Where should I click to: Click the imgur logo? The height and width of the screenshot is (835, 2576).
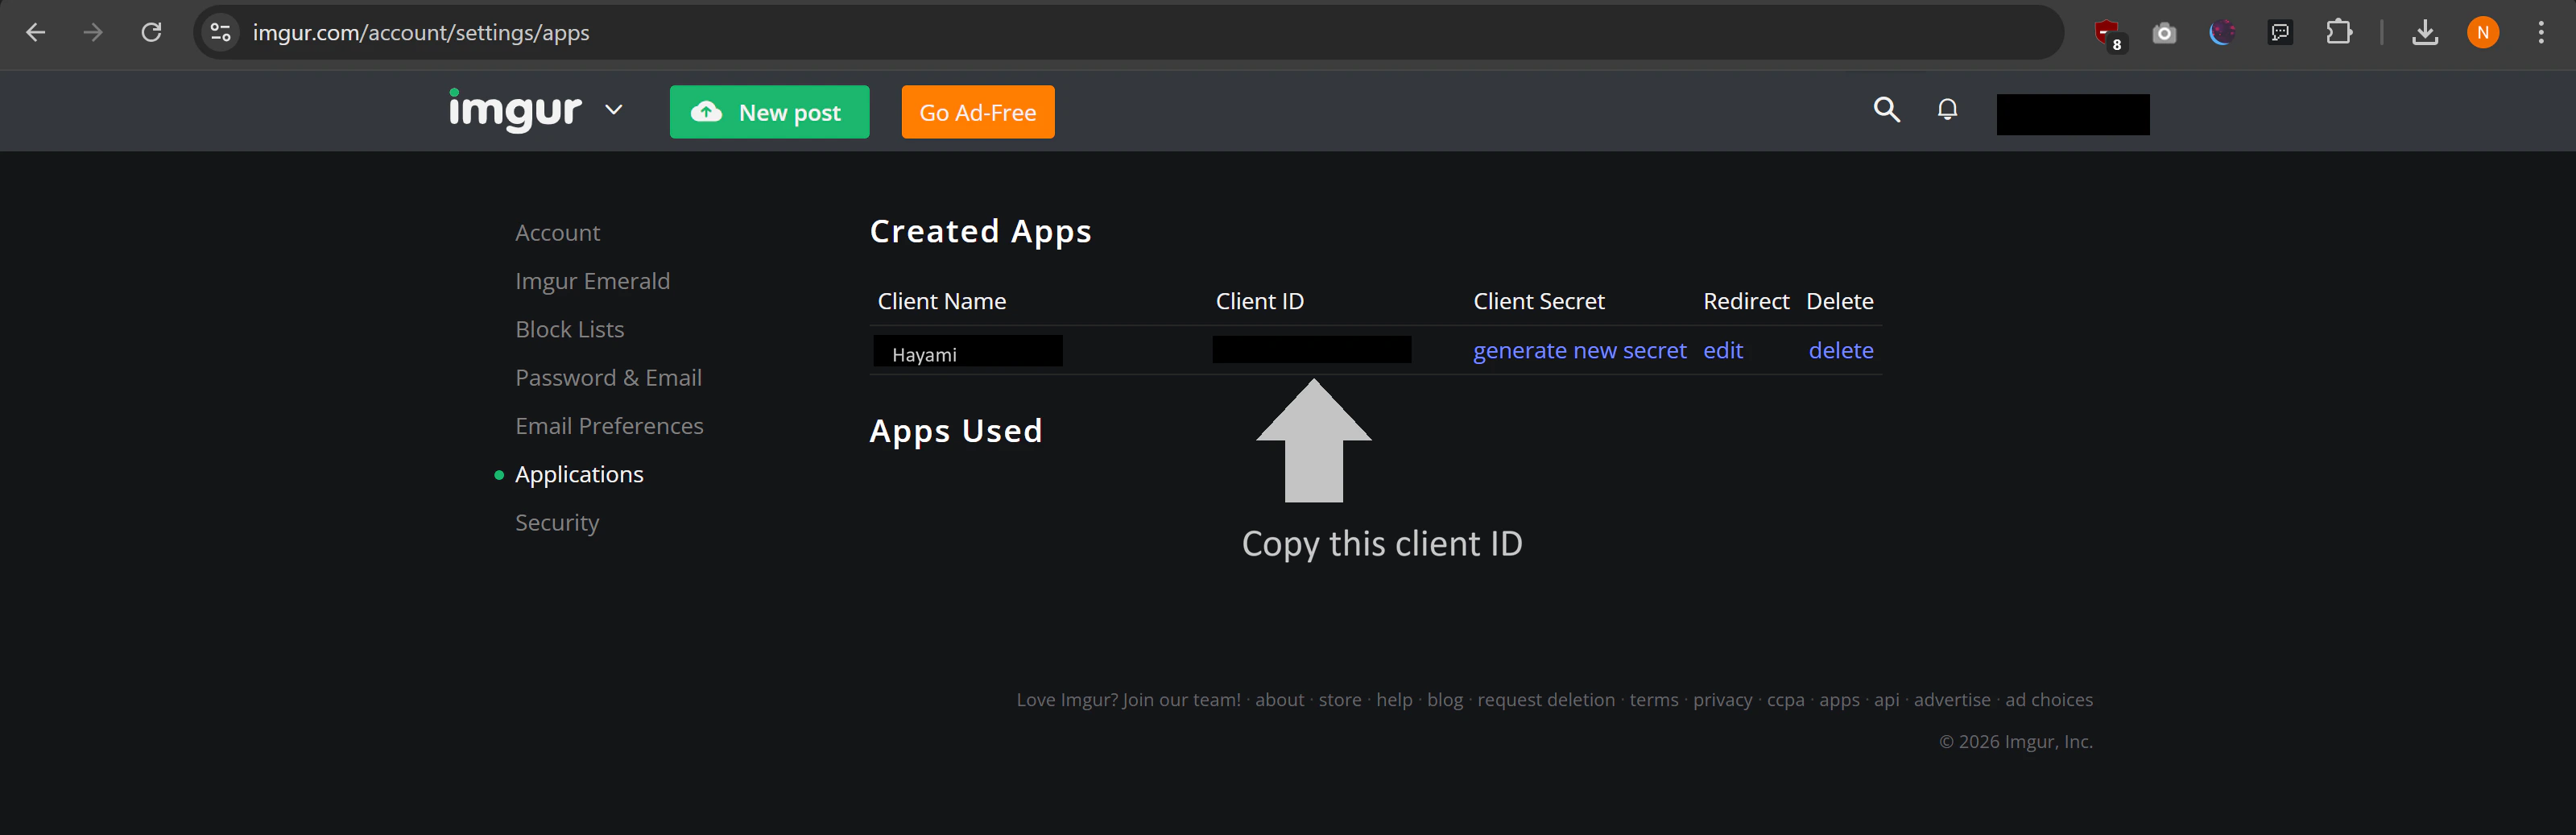(515, 110)
